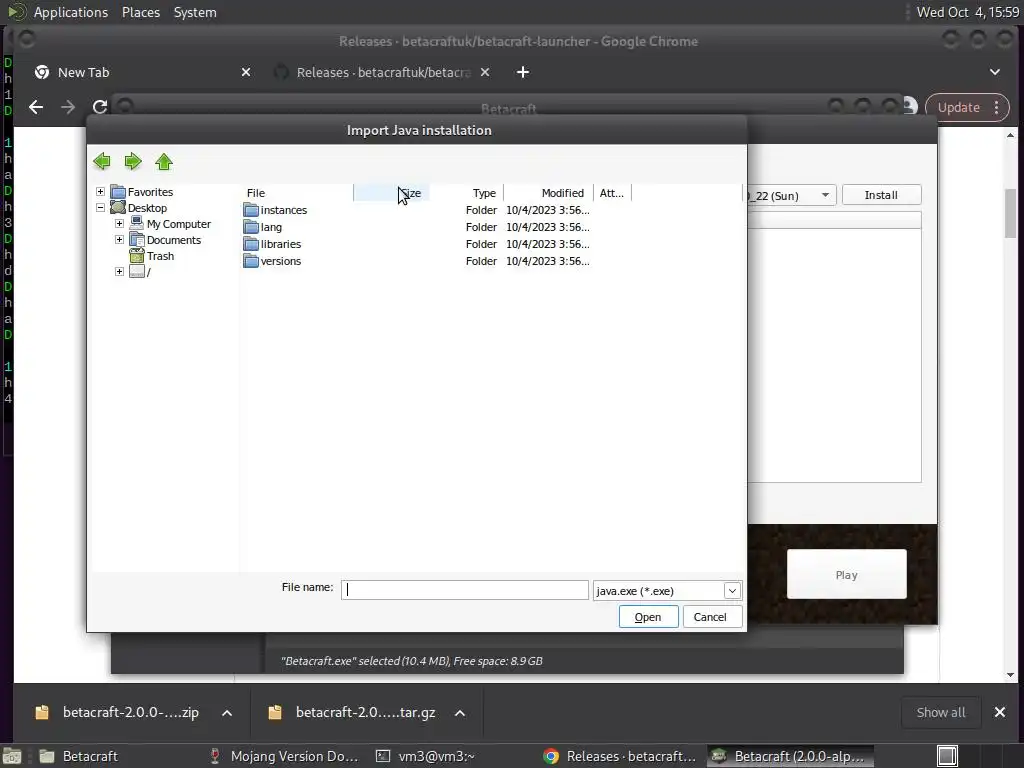Expand the root '/' tree node
This screenshot has width=1024, height=768.
point(120,272)
